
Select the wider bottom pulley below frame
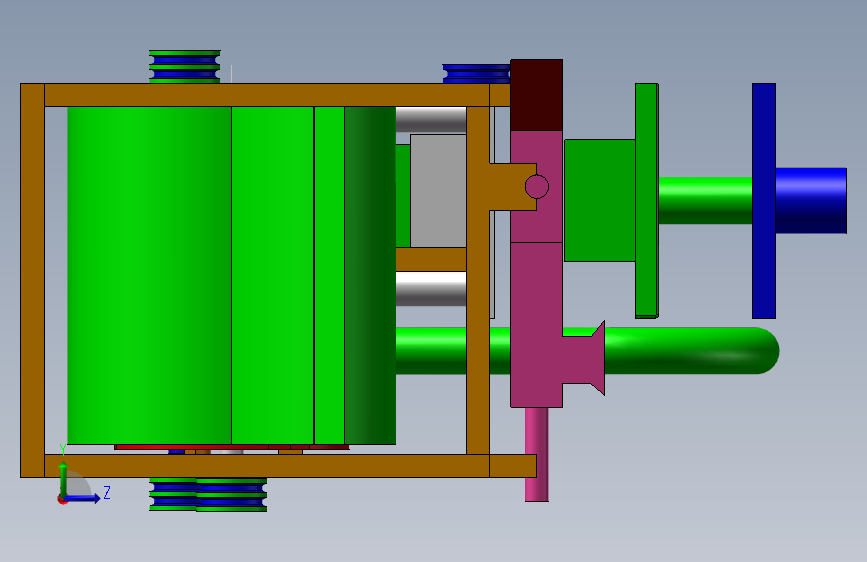(x=232, y=495)
